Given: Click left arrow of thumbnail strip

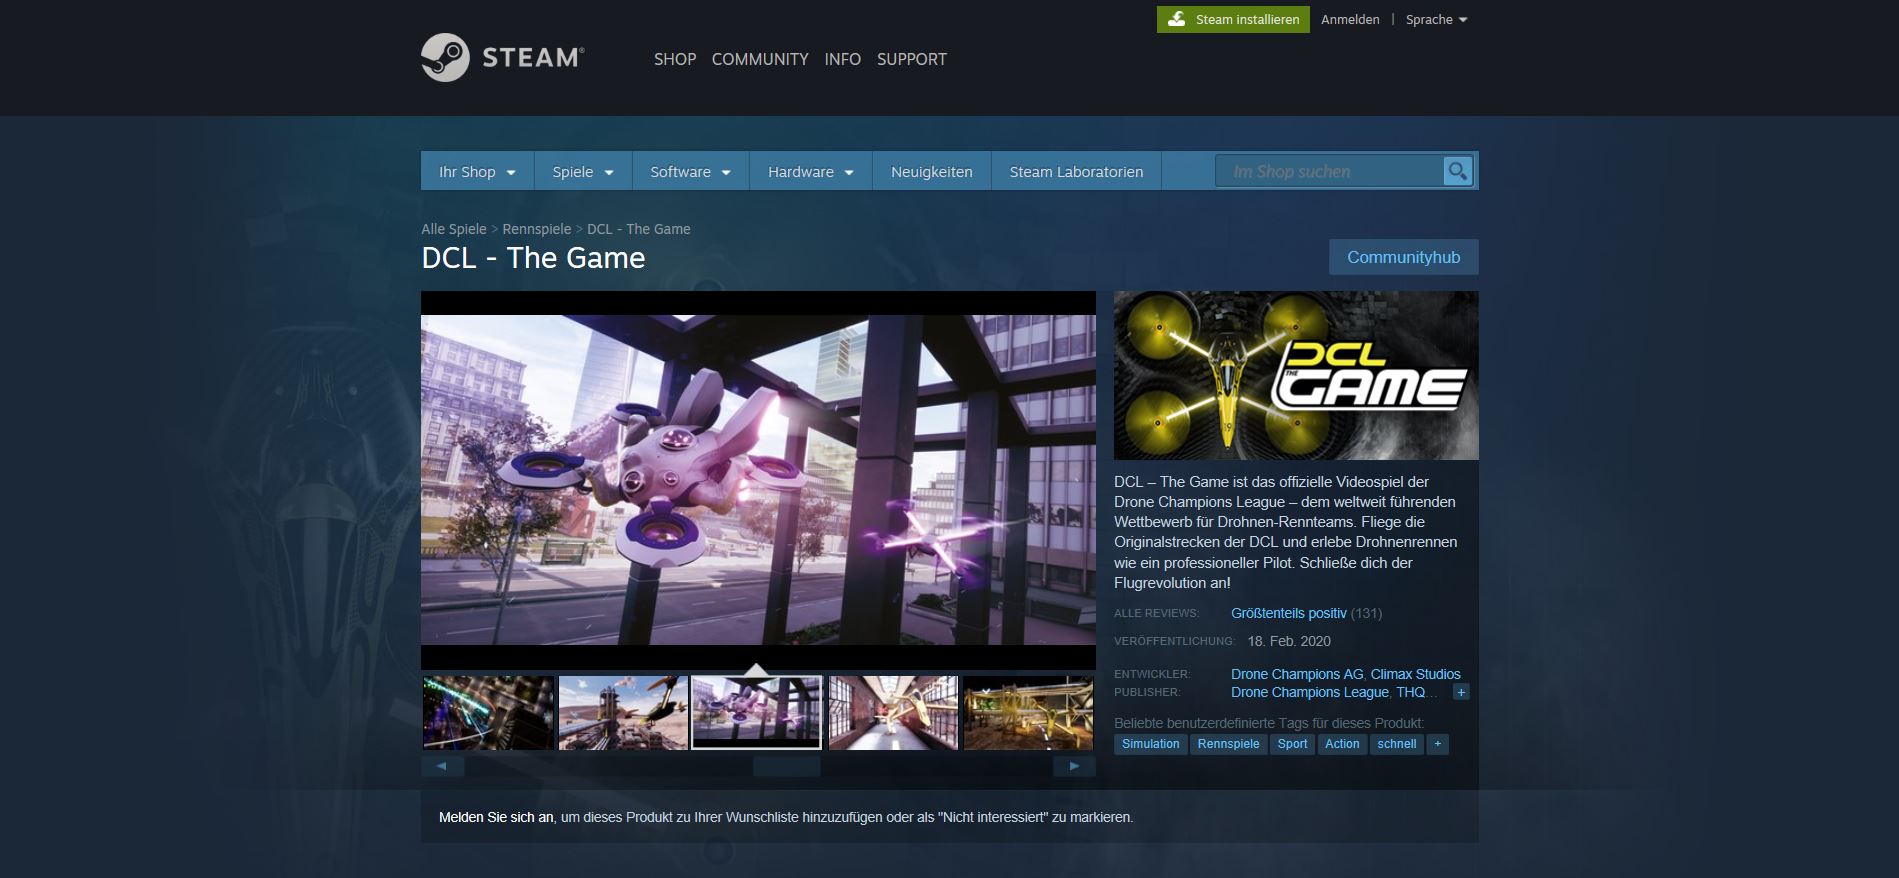Looking at the screenshot, I should 442,766.
